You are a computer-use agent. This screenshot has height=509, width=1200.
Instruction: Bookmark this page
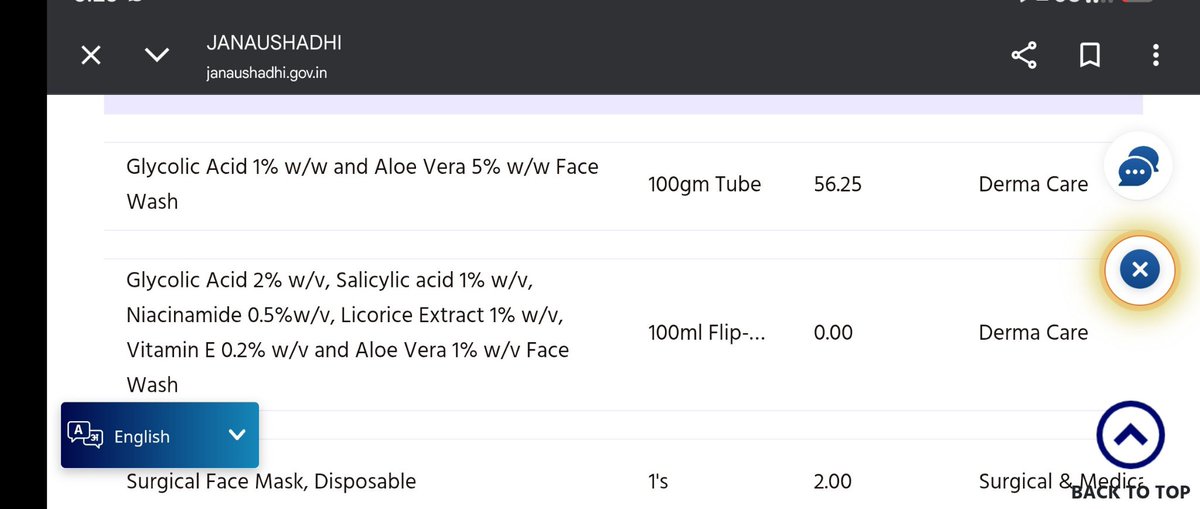[x=1090, y=56]
